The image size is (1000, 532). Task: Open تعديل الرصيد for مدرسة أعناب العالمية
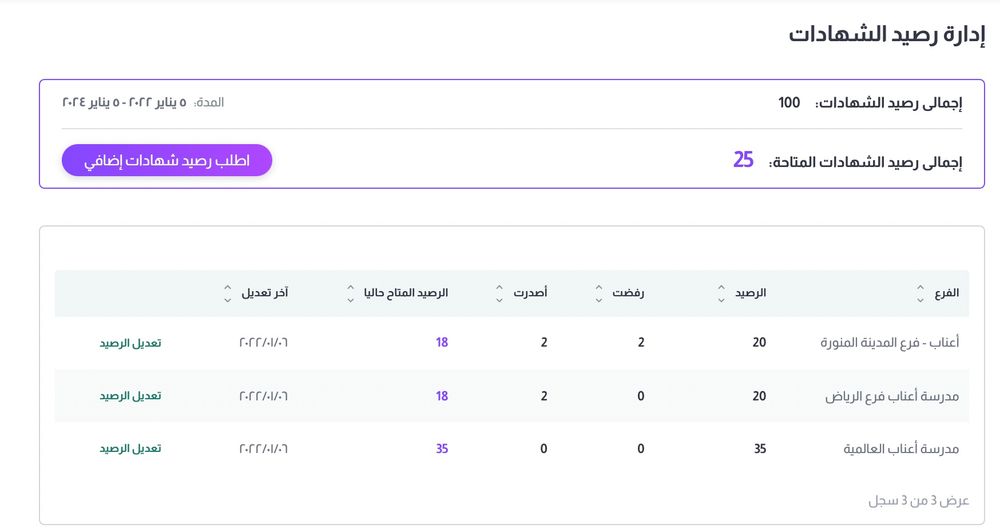point(130,449)
